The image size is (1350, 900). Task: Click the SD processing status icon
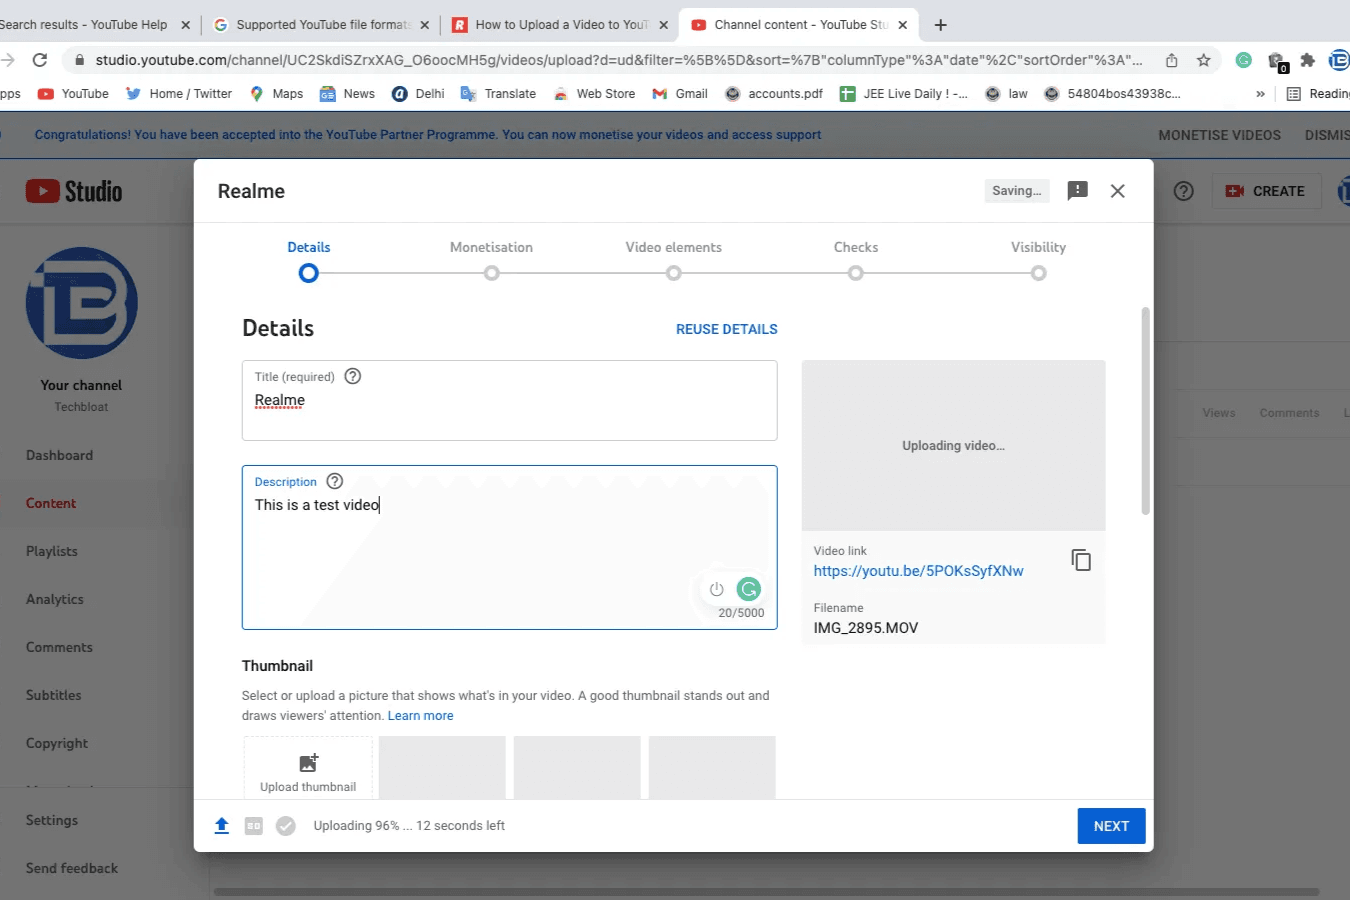point(254,826)
